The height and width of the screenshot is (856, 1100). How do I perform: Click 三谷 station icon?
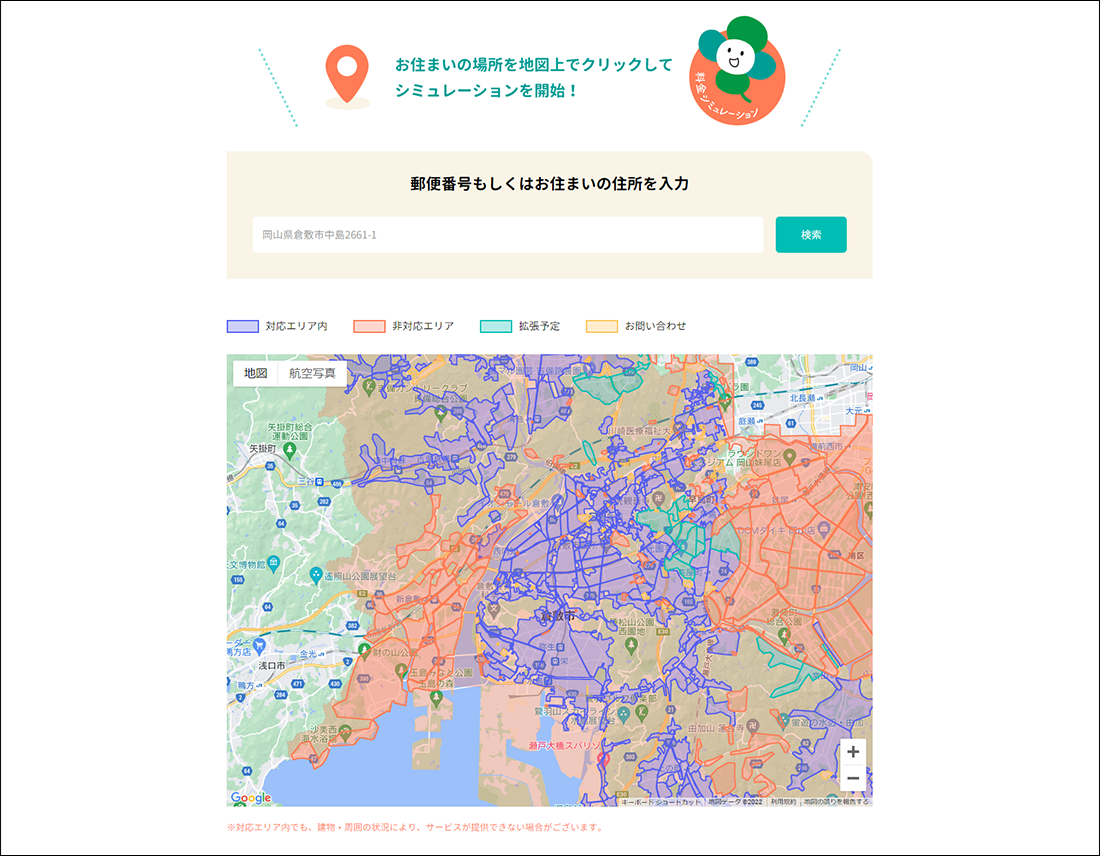pos(320,481)
